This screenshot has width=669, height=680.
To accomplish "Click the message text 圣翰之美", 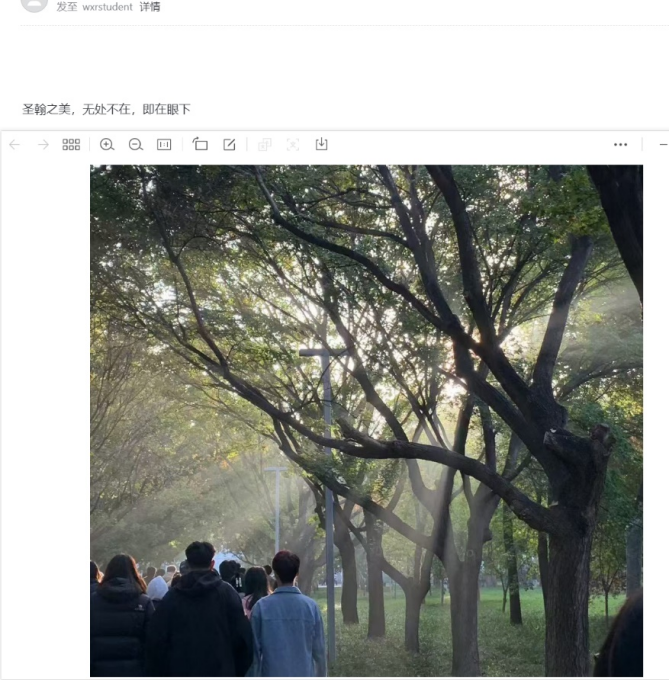I will coord(46,109).
